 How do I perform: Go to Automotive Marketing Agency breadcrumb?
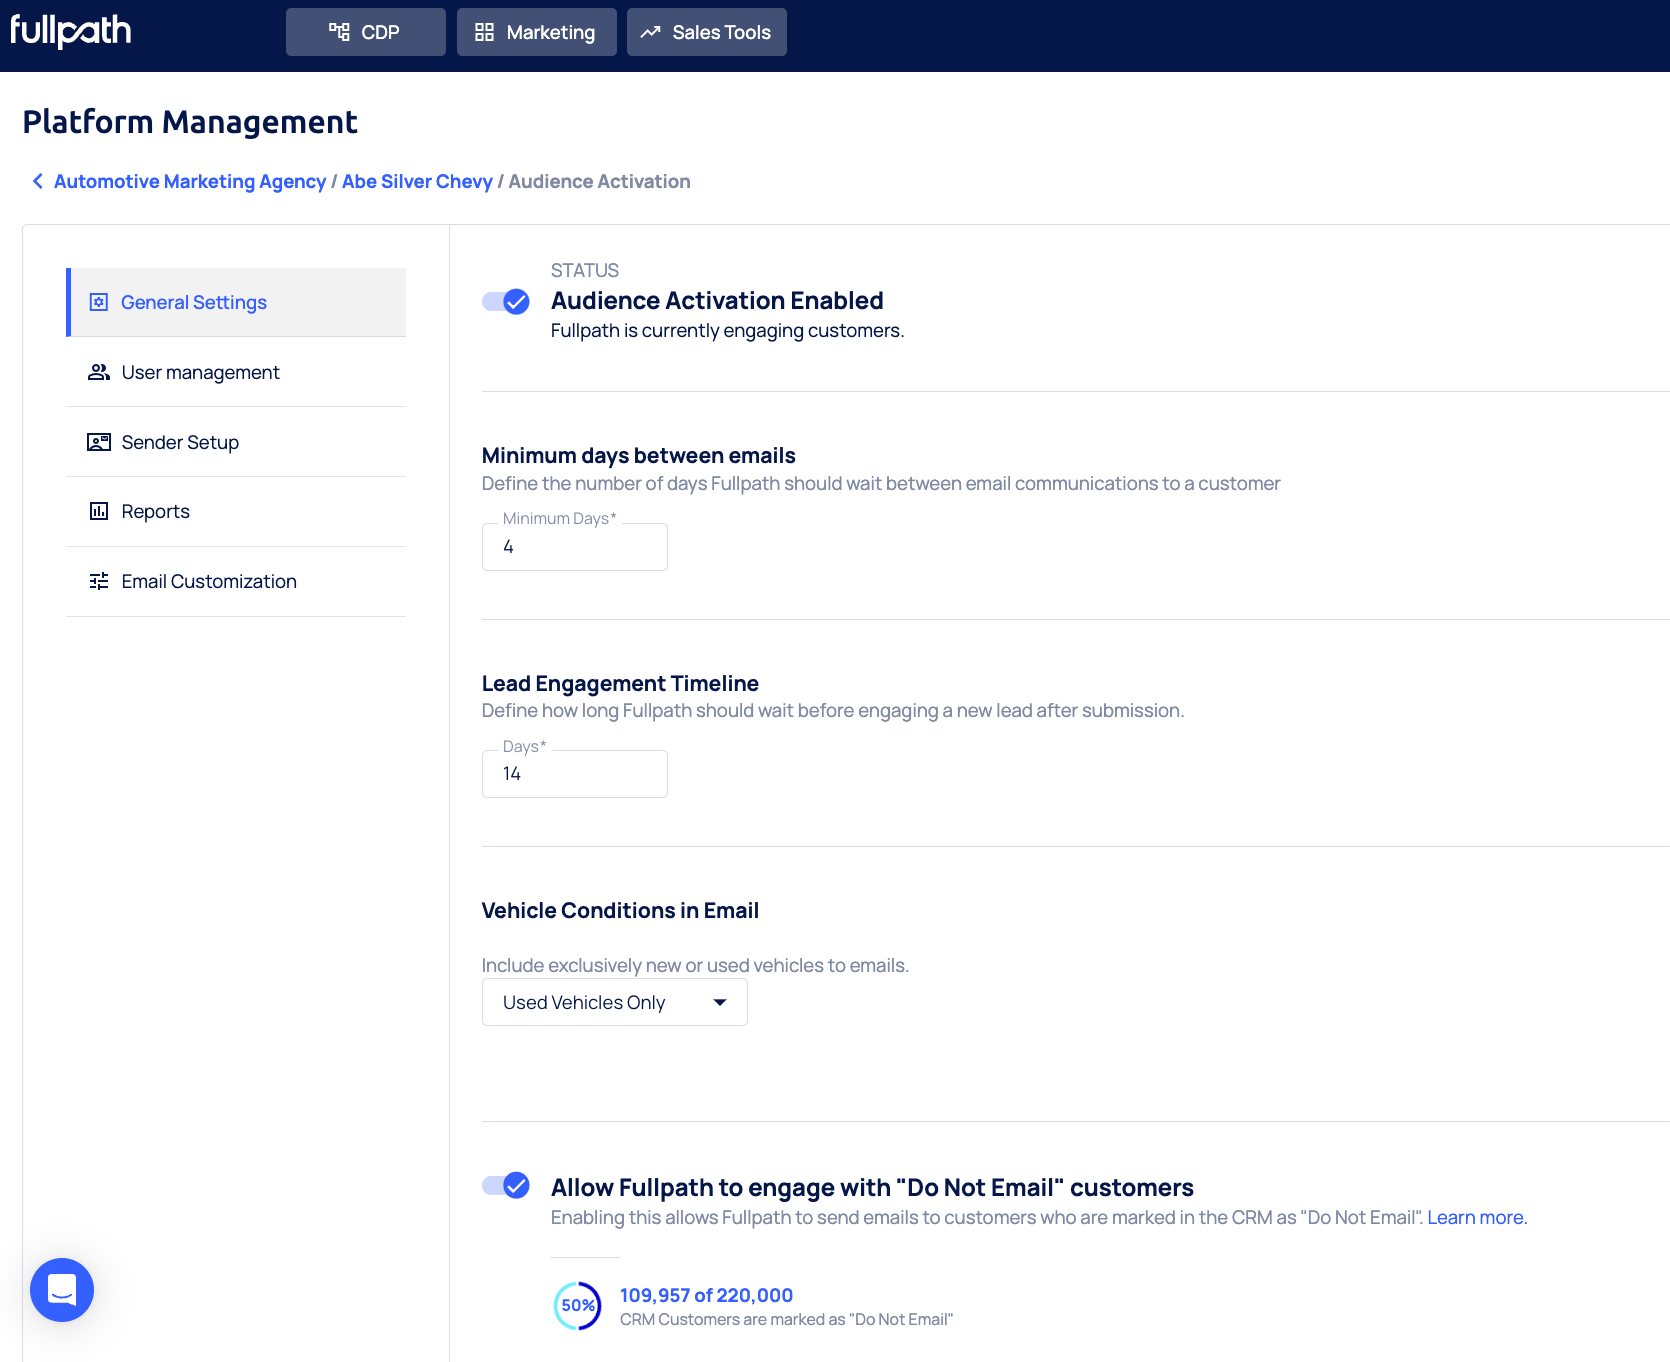click(x=190, y=181)
